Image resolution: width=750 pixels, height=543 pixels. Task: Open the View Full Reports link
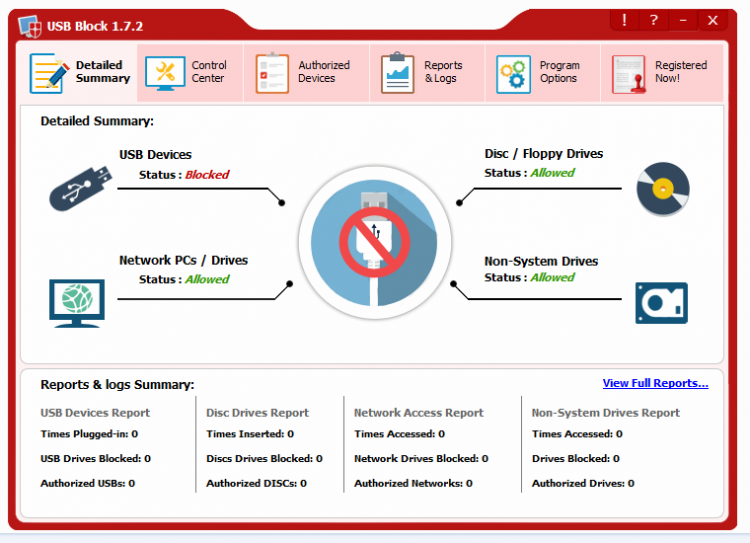655,383
